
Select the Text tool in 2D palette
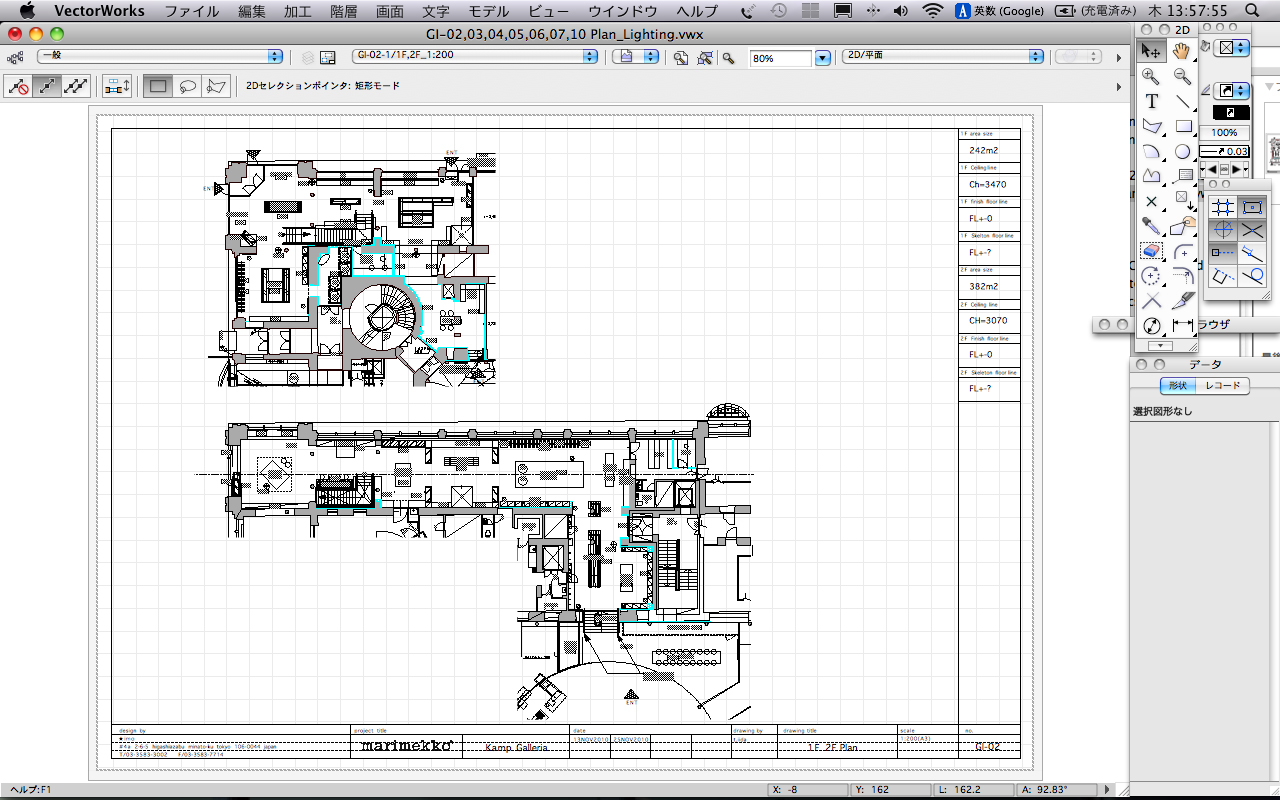click(1152, 101)
